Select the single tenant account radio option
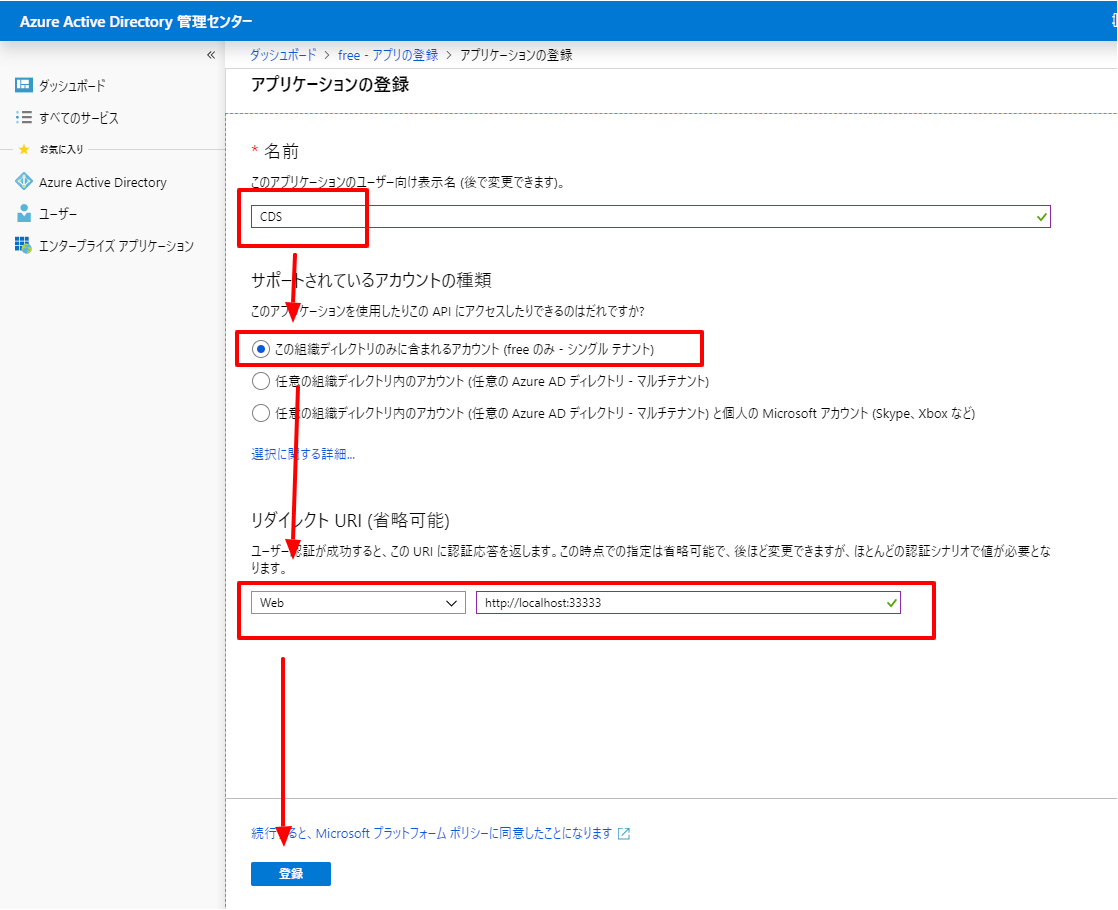This screenshot has width=1118, height=910. pyautogui.click(x=260, y=349)
